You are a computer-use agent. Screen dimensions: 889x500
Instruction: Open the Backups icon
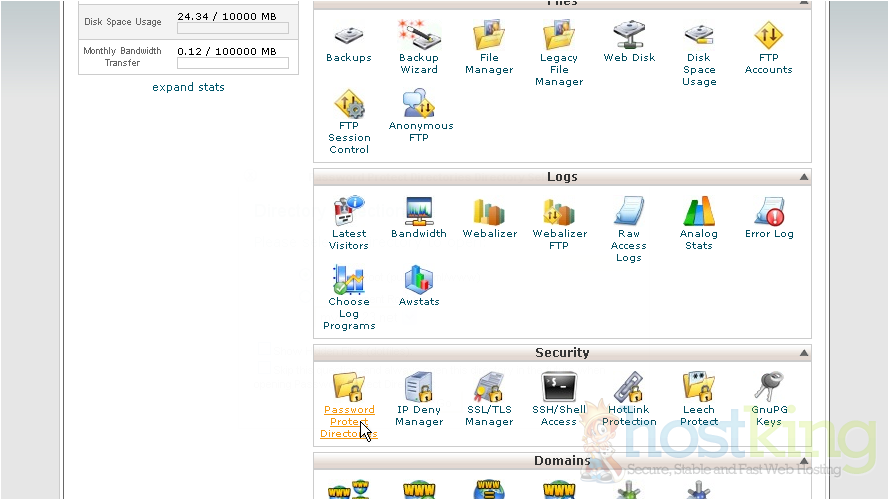click(348, 36)
